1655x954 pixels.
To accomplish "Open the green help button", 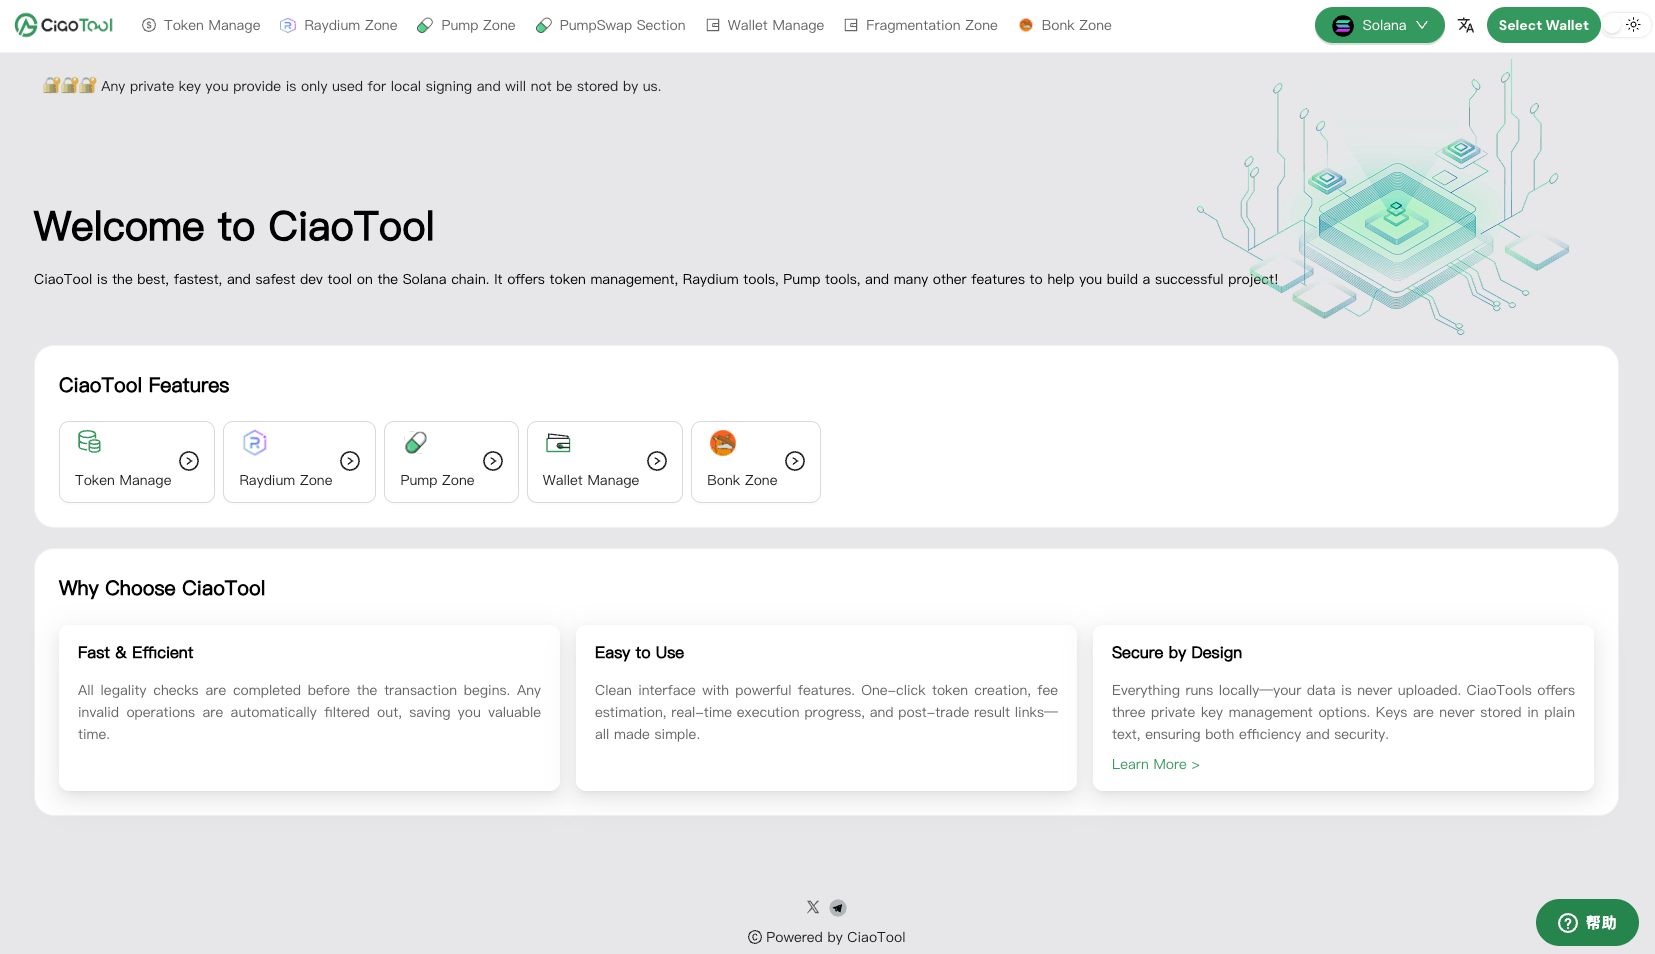I will point(1587,922).
